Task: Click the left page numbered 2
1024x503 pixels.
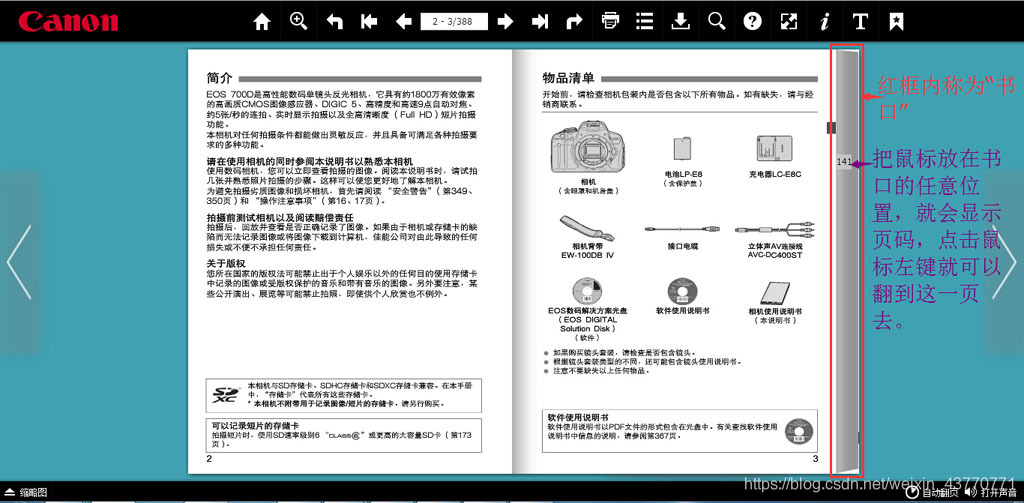Action: tap(349, 263)
